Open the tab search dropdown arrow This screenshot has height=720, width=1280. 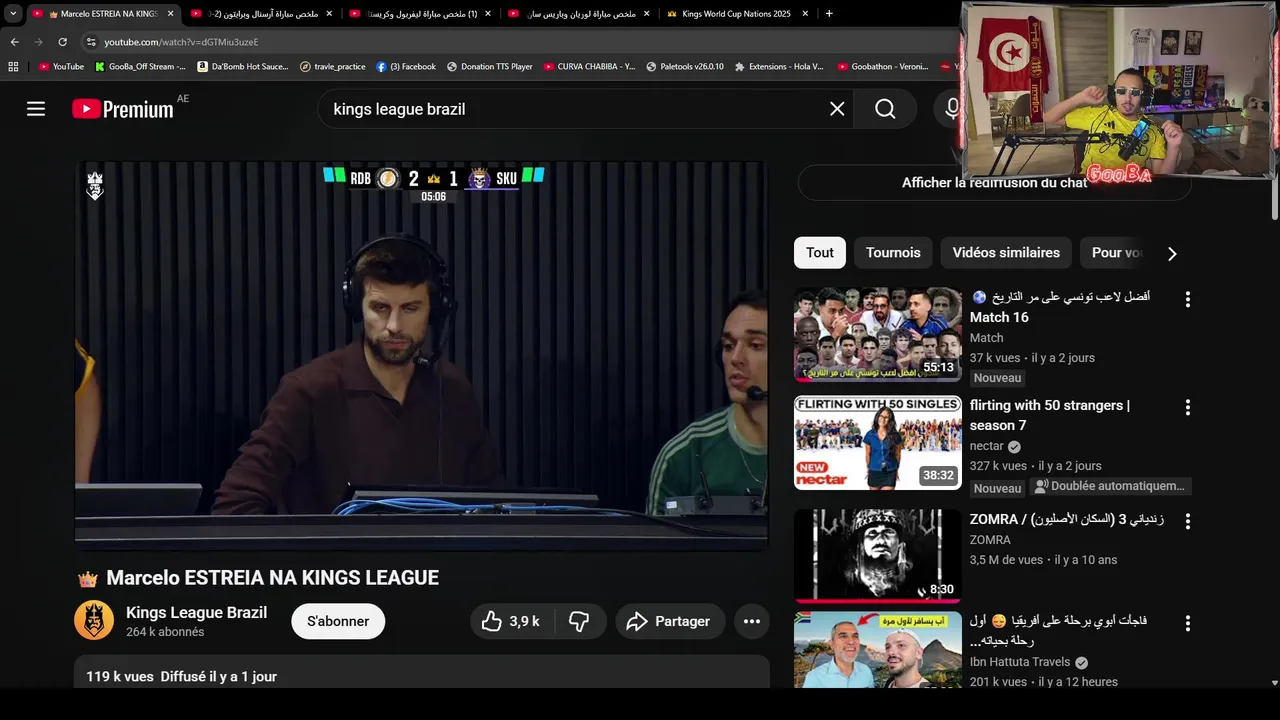point(12,13)
